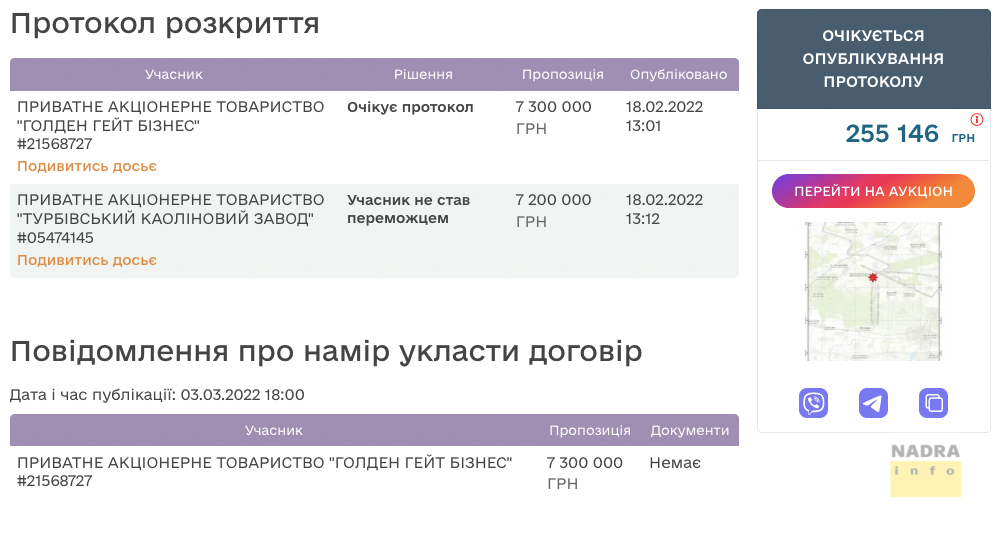Image resolution: width=999 pixels, height=533 pixels.
Task: Click the Опубліковано column header
Action: click(678, 75)
